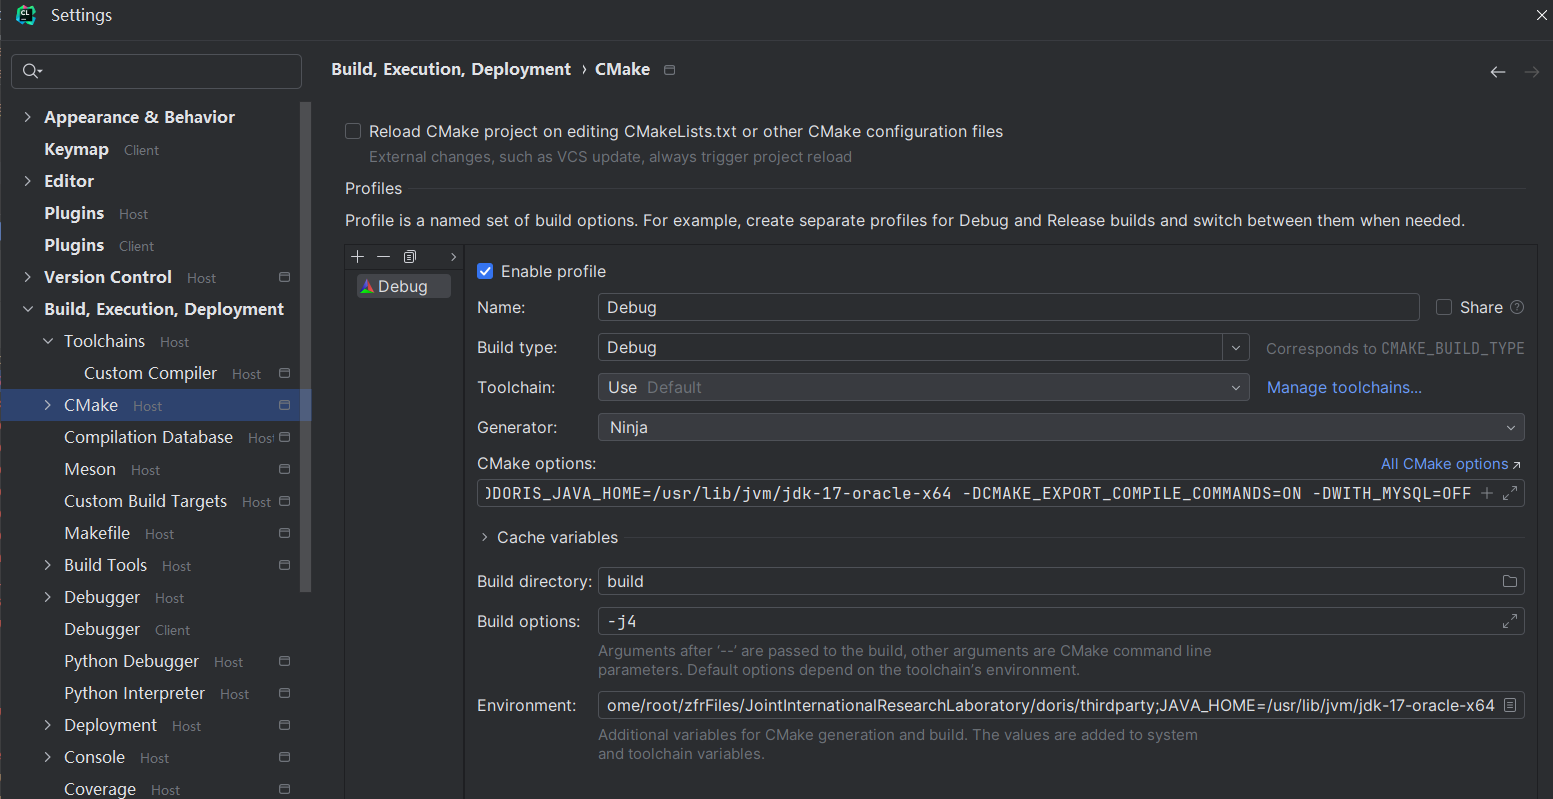Navigate back with the left arrow
Viewport: 1553px width, 799px height.
point(1498,72)
